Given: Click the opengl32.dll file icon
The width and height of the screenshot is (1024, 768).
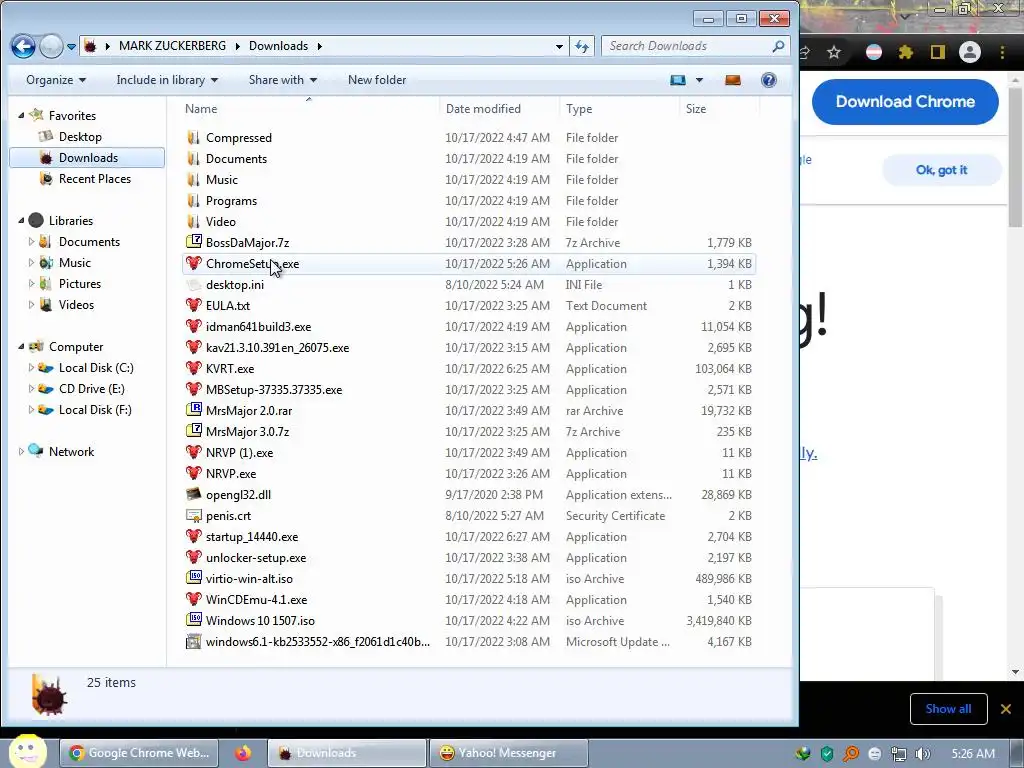Looking at the screenshot, I should click(x=193, y=494).
